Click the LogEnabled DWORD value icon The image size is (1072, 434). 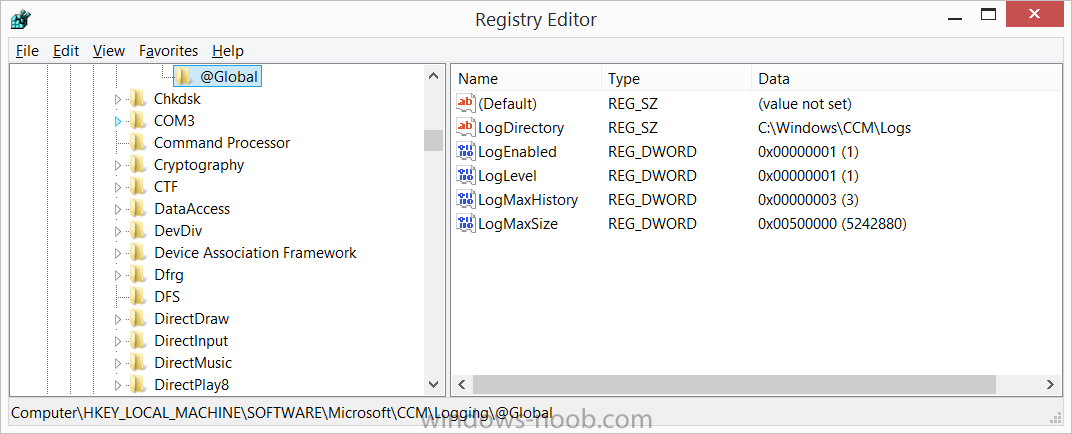(466, 151)
